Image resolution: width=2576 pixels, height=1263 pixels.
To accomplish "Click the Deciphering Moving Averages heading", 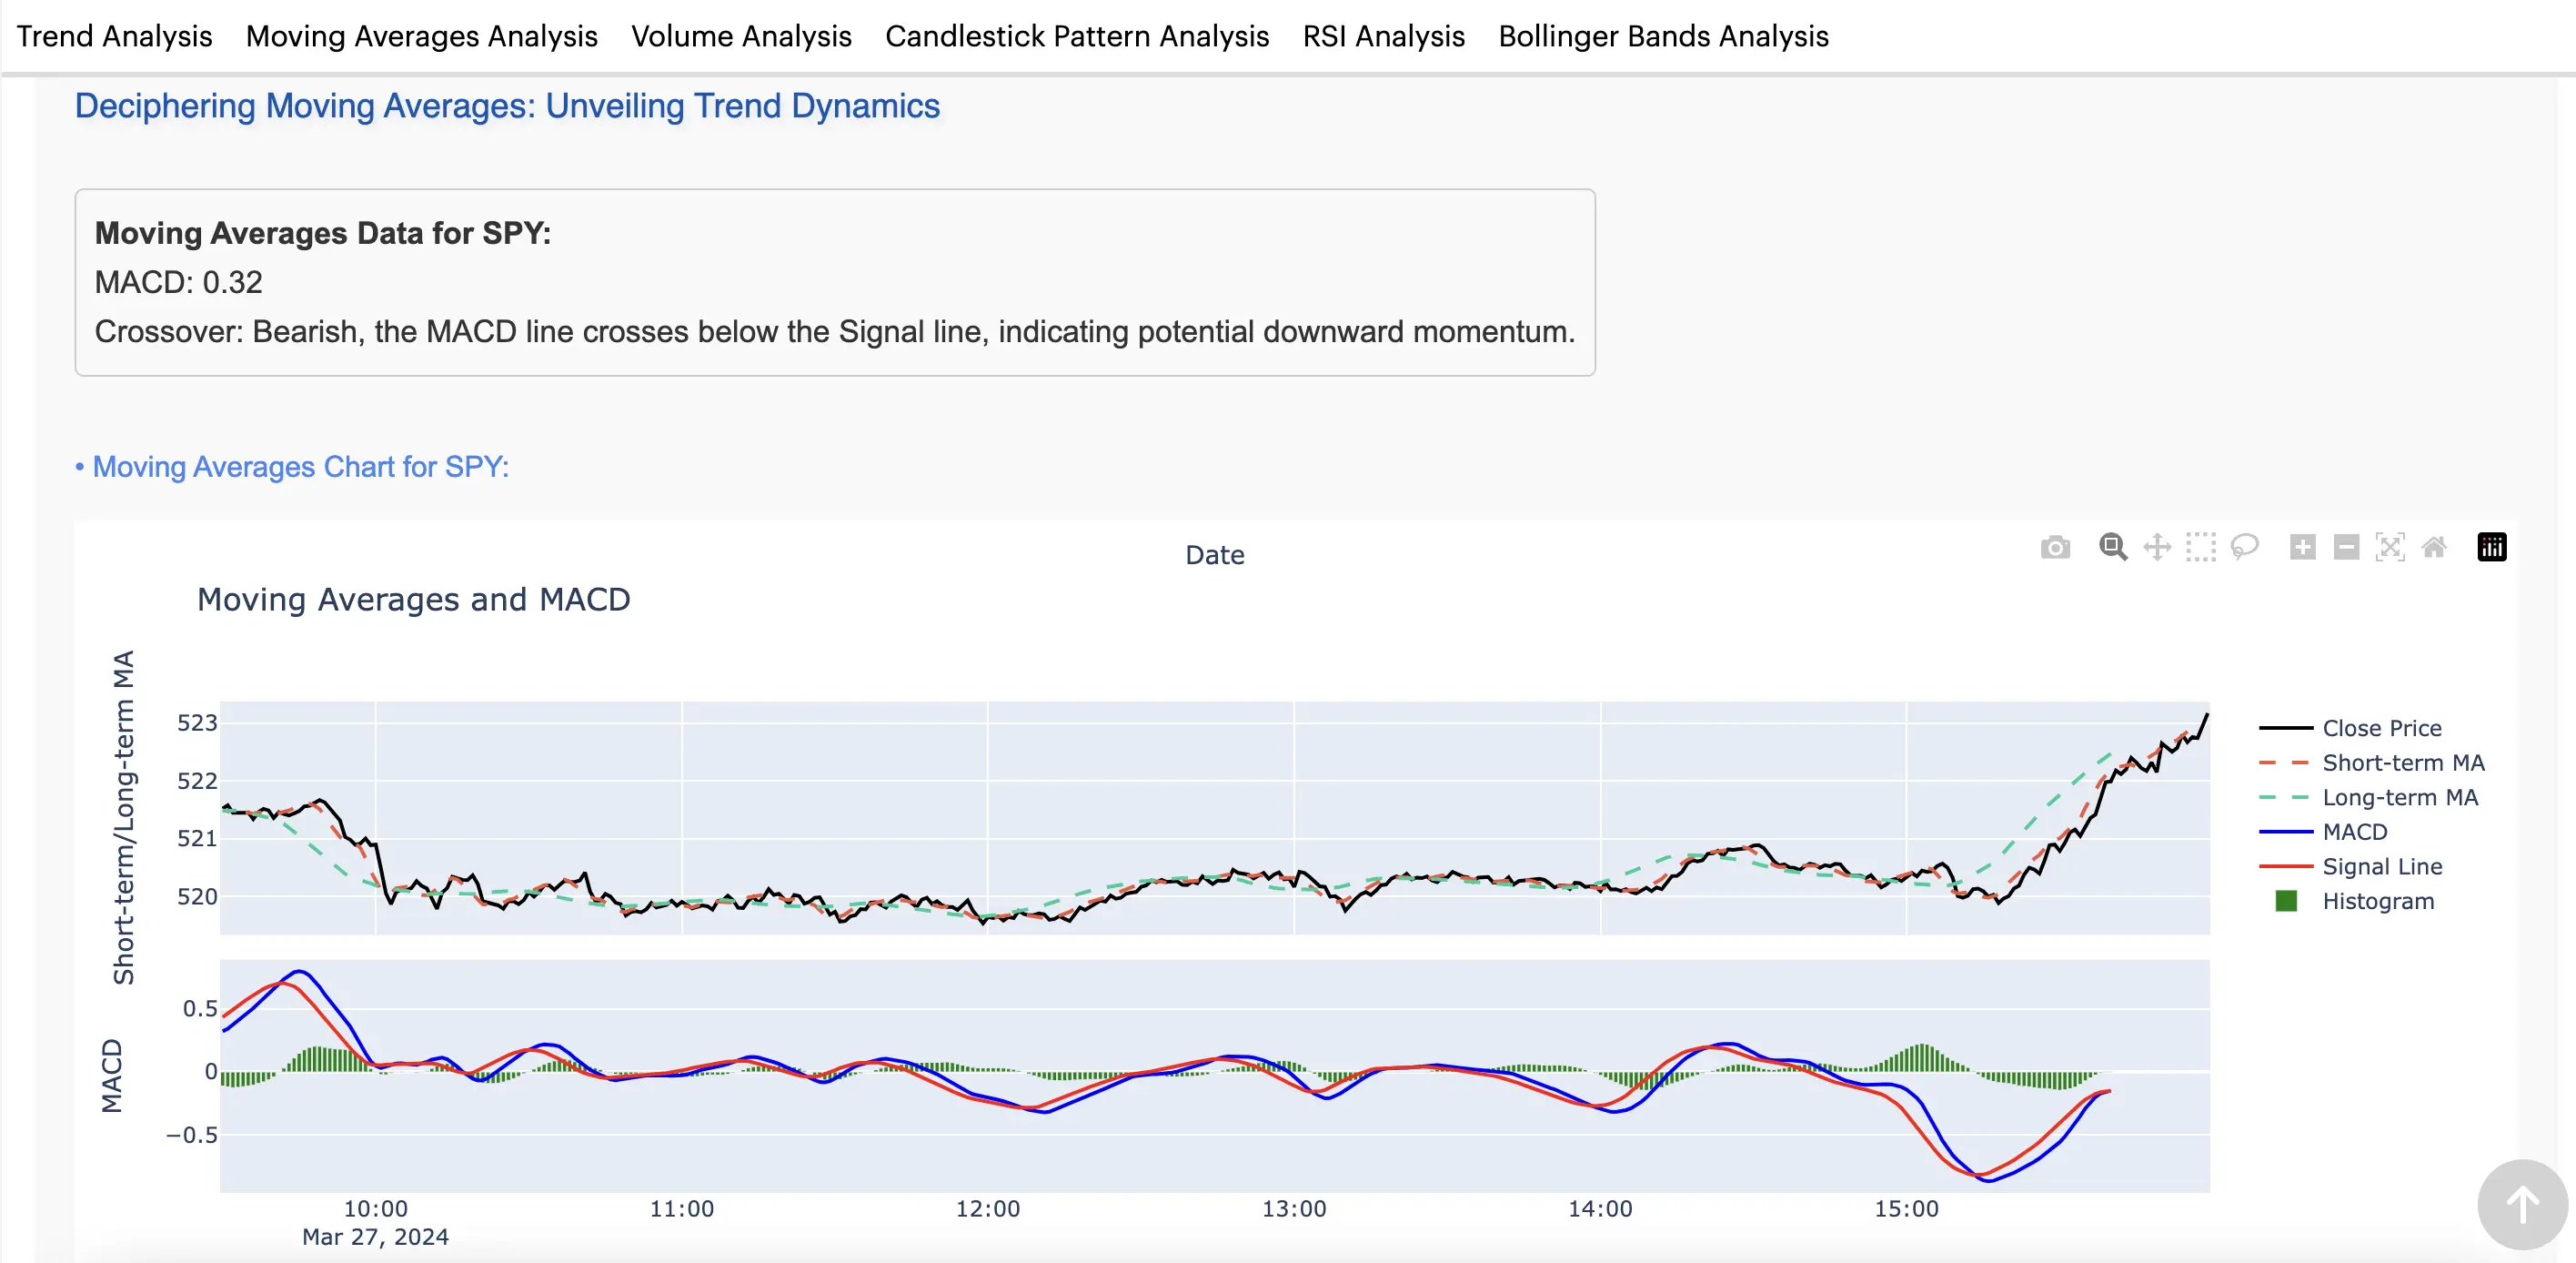I will pyautogui.click(x=507, y=106).
